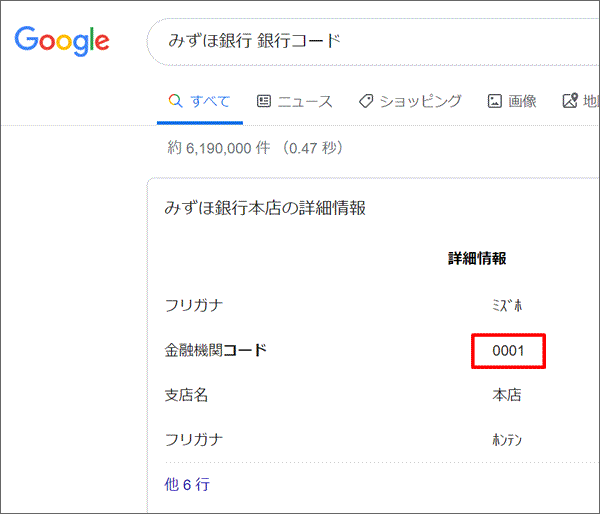Expand the 他 6 行 link
Screen dimensions: 600x514
coord(187,485)
